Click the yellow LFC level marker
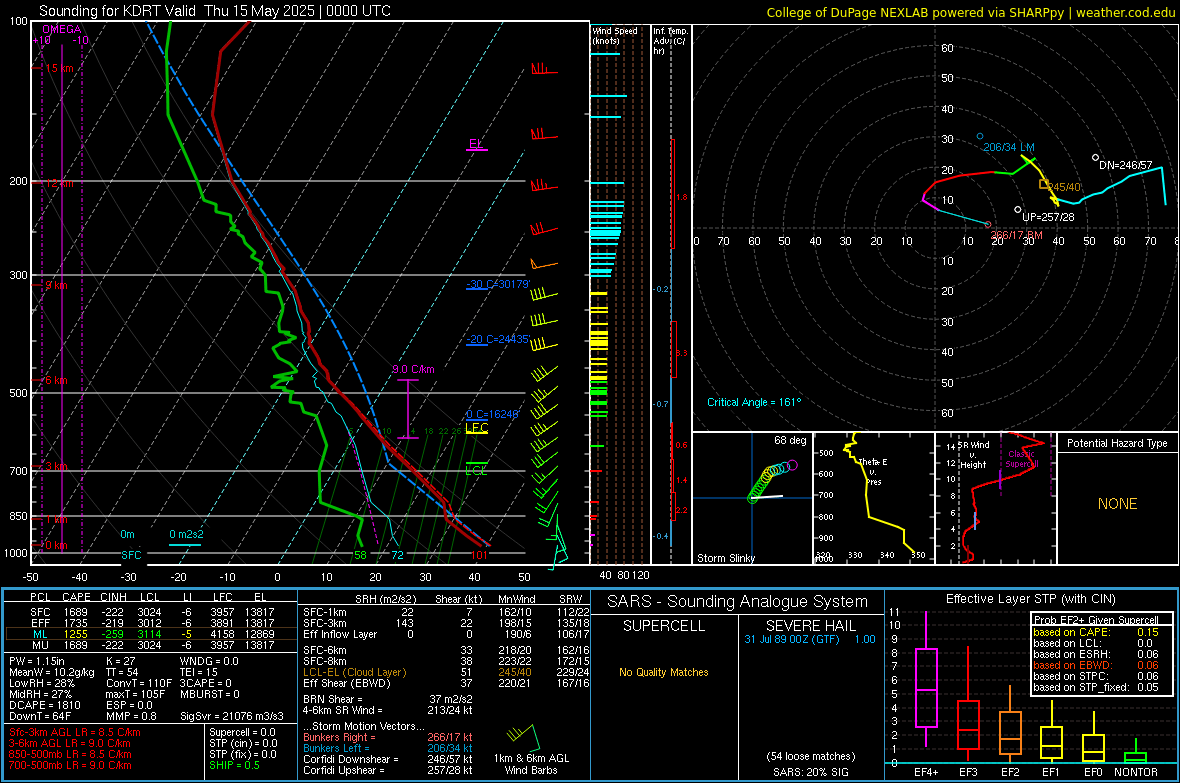Viewport: 1180px width, 783px height. [x=476, y=428]
